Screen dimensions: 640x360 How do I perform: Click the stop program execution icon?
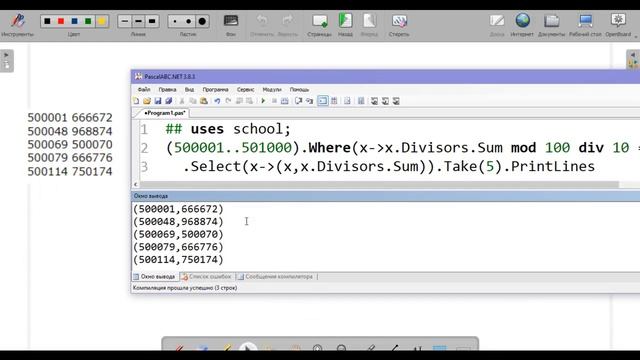tap(274, 101)
